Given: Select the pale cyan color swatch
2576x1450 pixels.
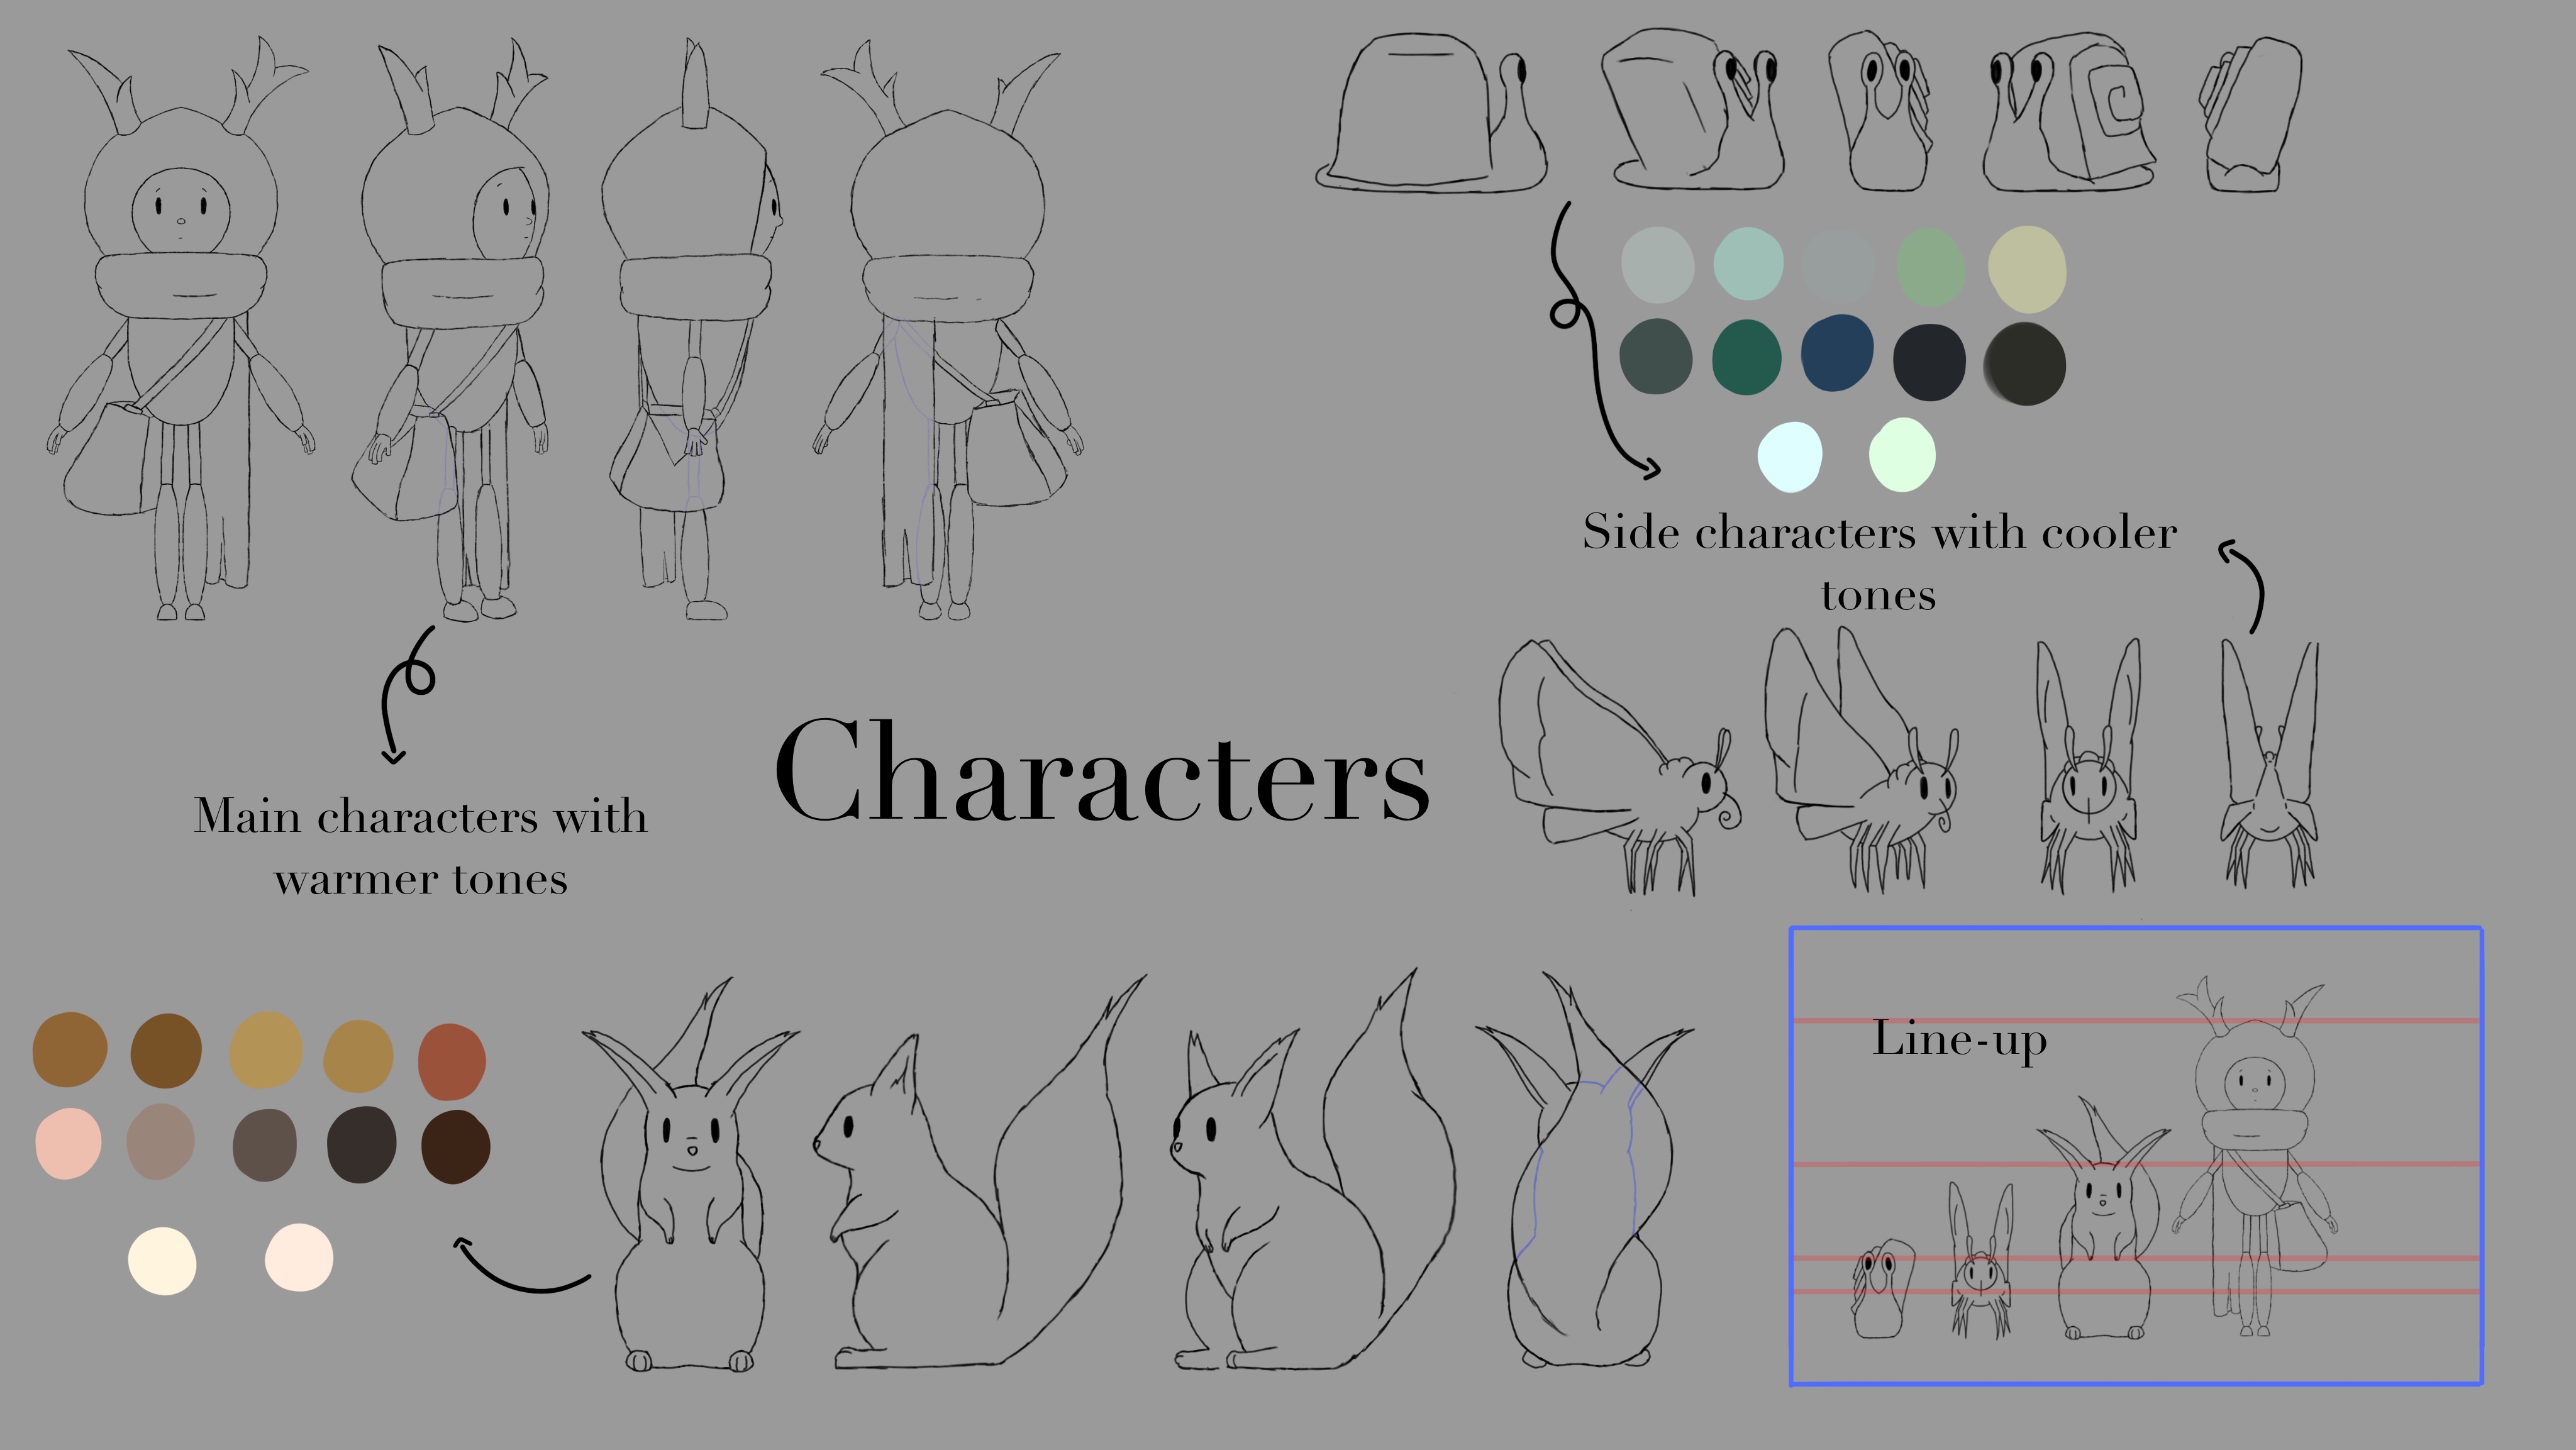Looking at the screenshot, I should 1790,457.
